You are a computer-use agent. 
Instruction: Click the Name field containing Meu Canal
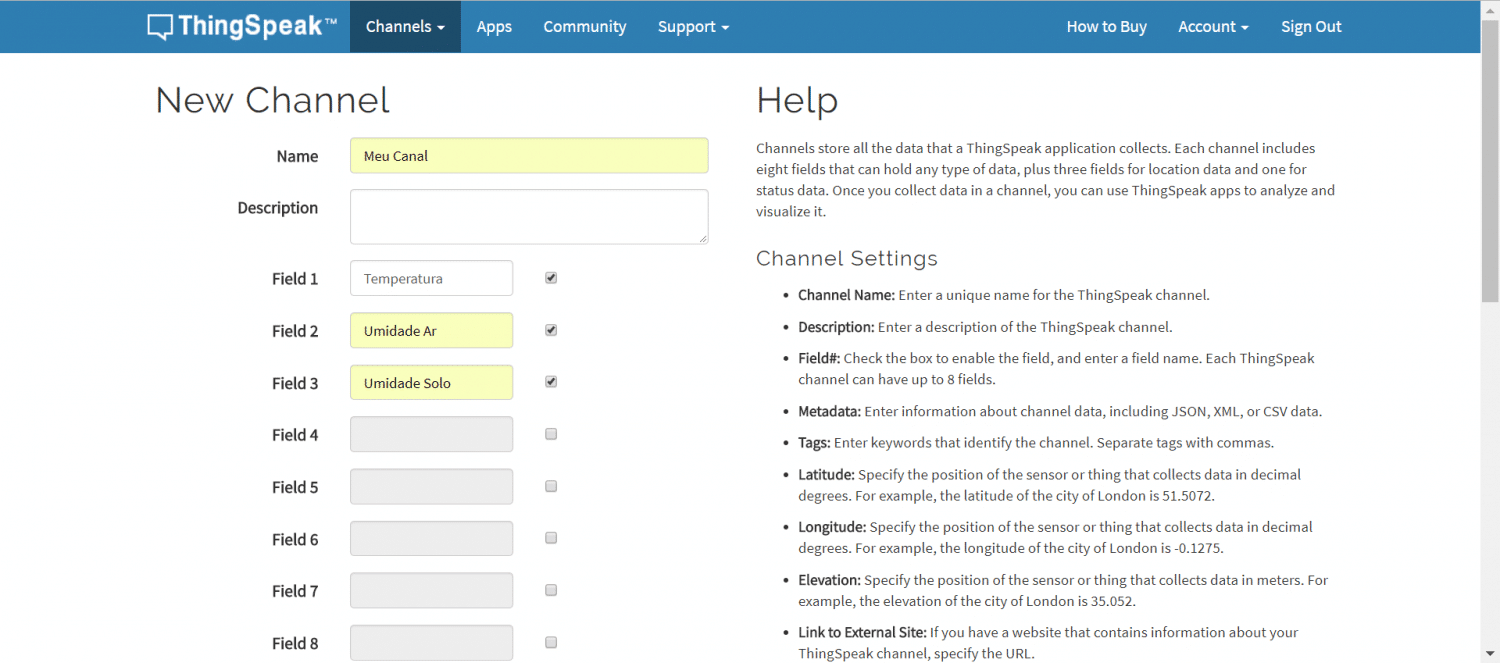529,156
